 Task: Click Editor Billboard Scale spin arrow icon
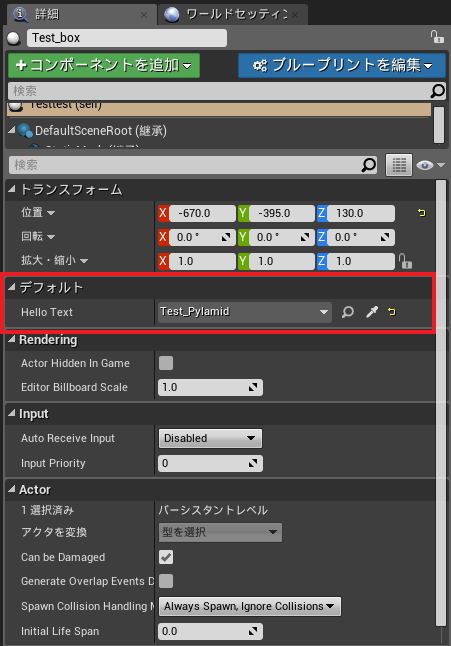tap(253, 387)
